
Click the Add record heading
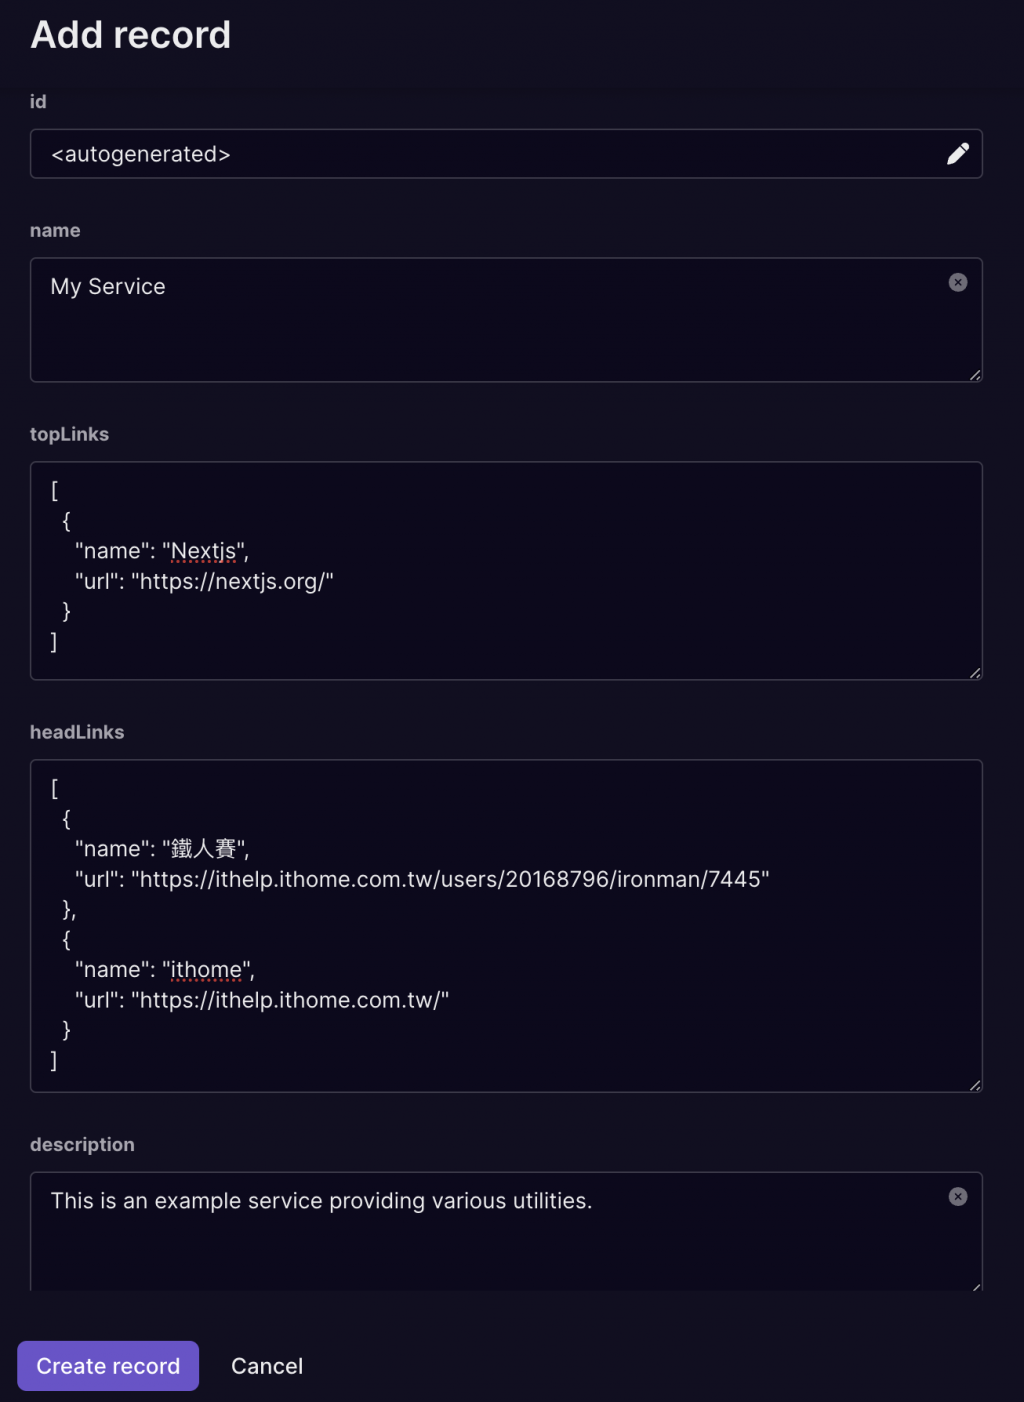pos(131,35)
